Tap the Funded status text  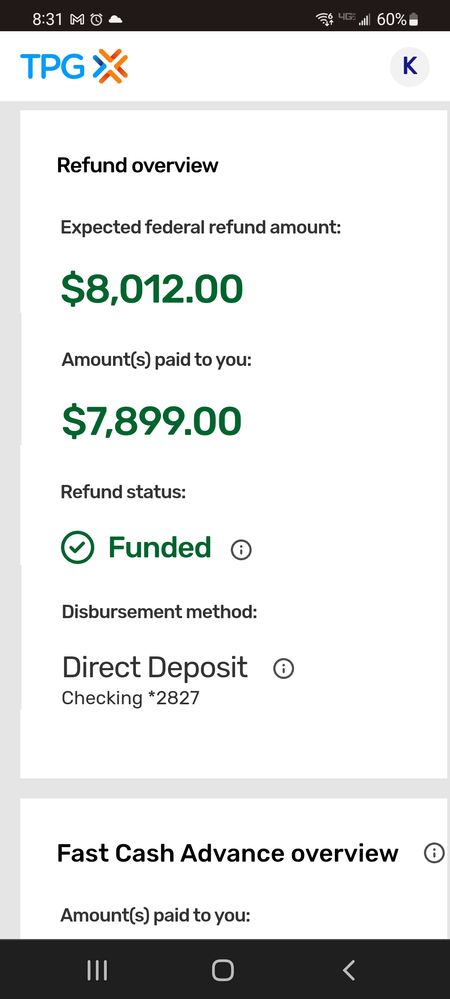[159, 547]
